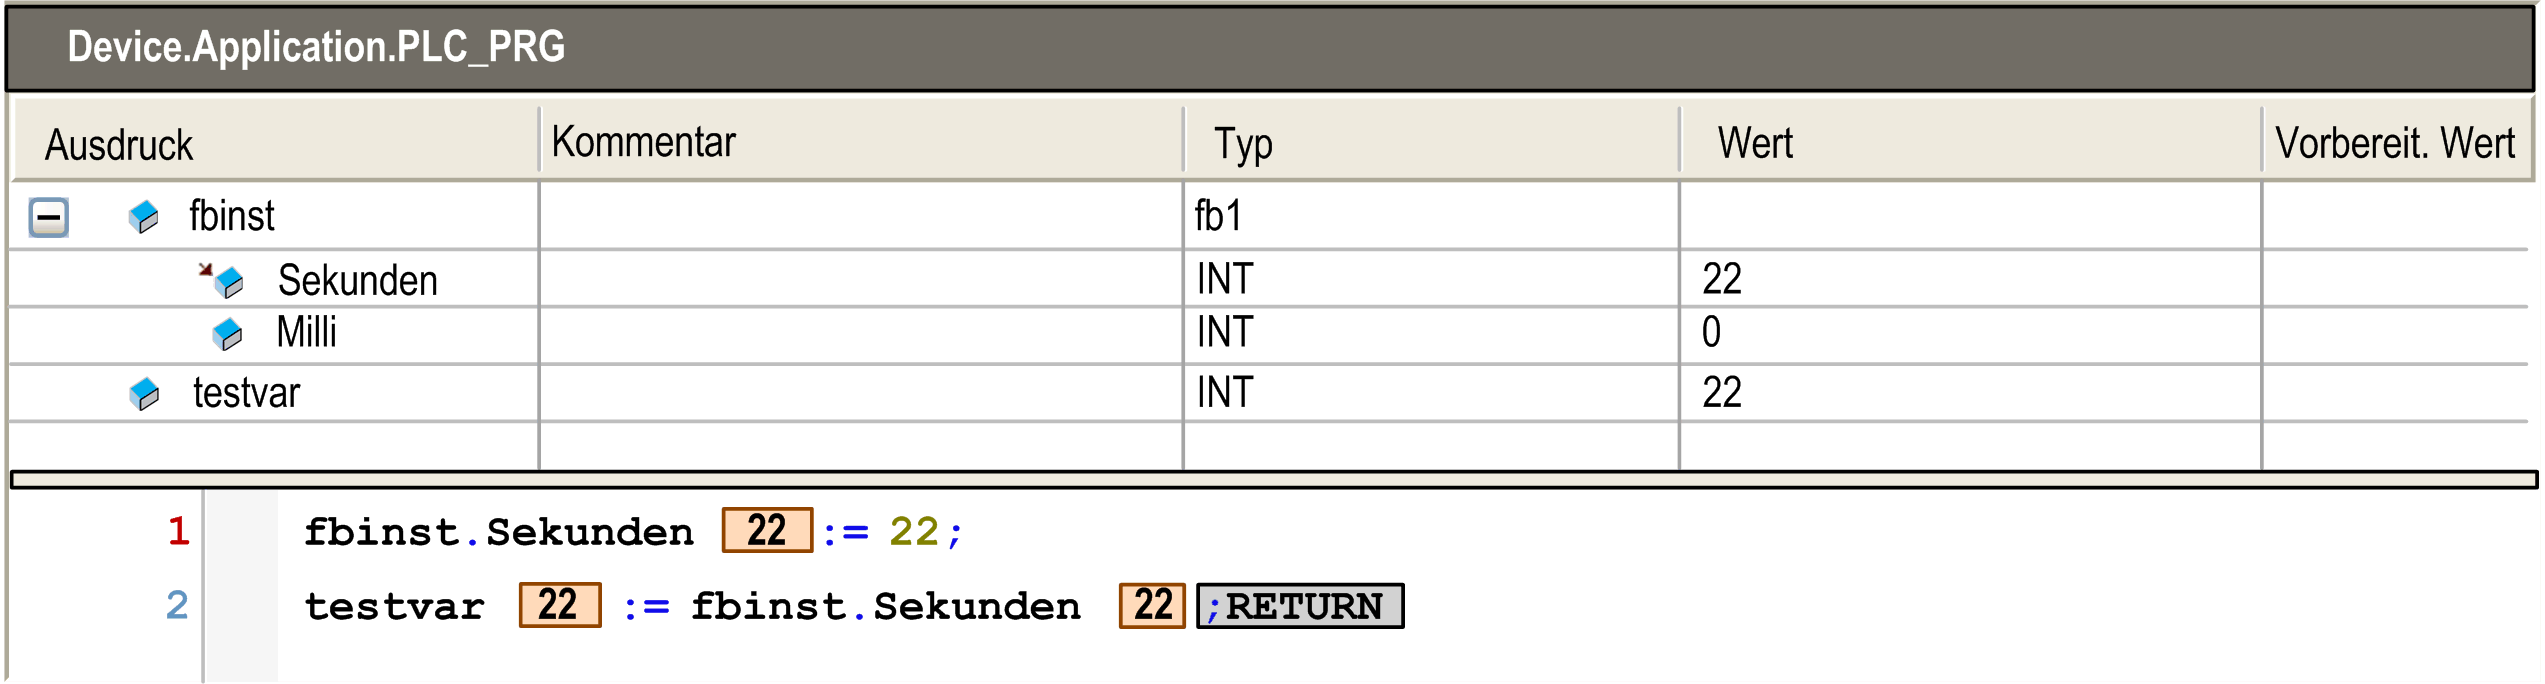Click the Ausdruck column header
2545x684 pixels.
[119, 146]
